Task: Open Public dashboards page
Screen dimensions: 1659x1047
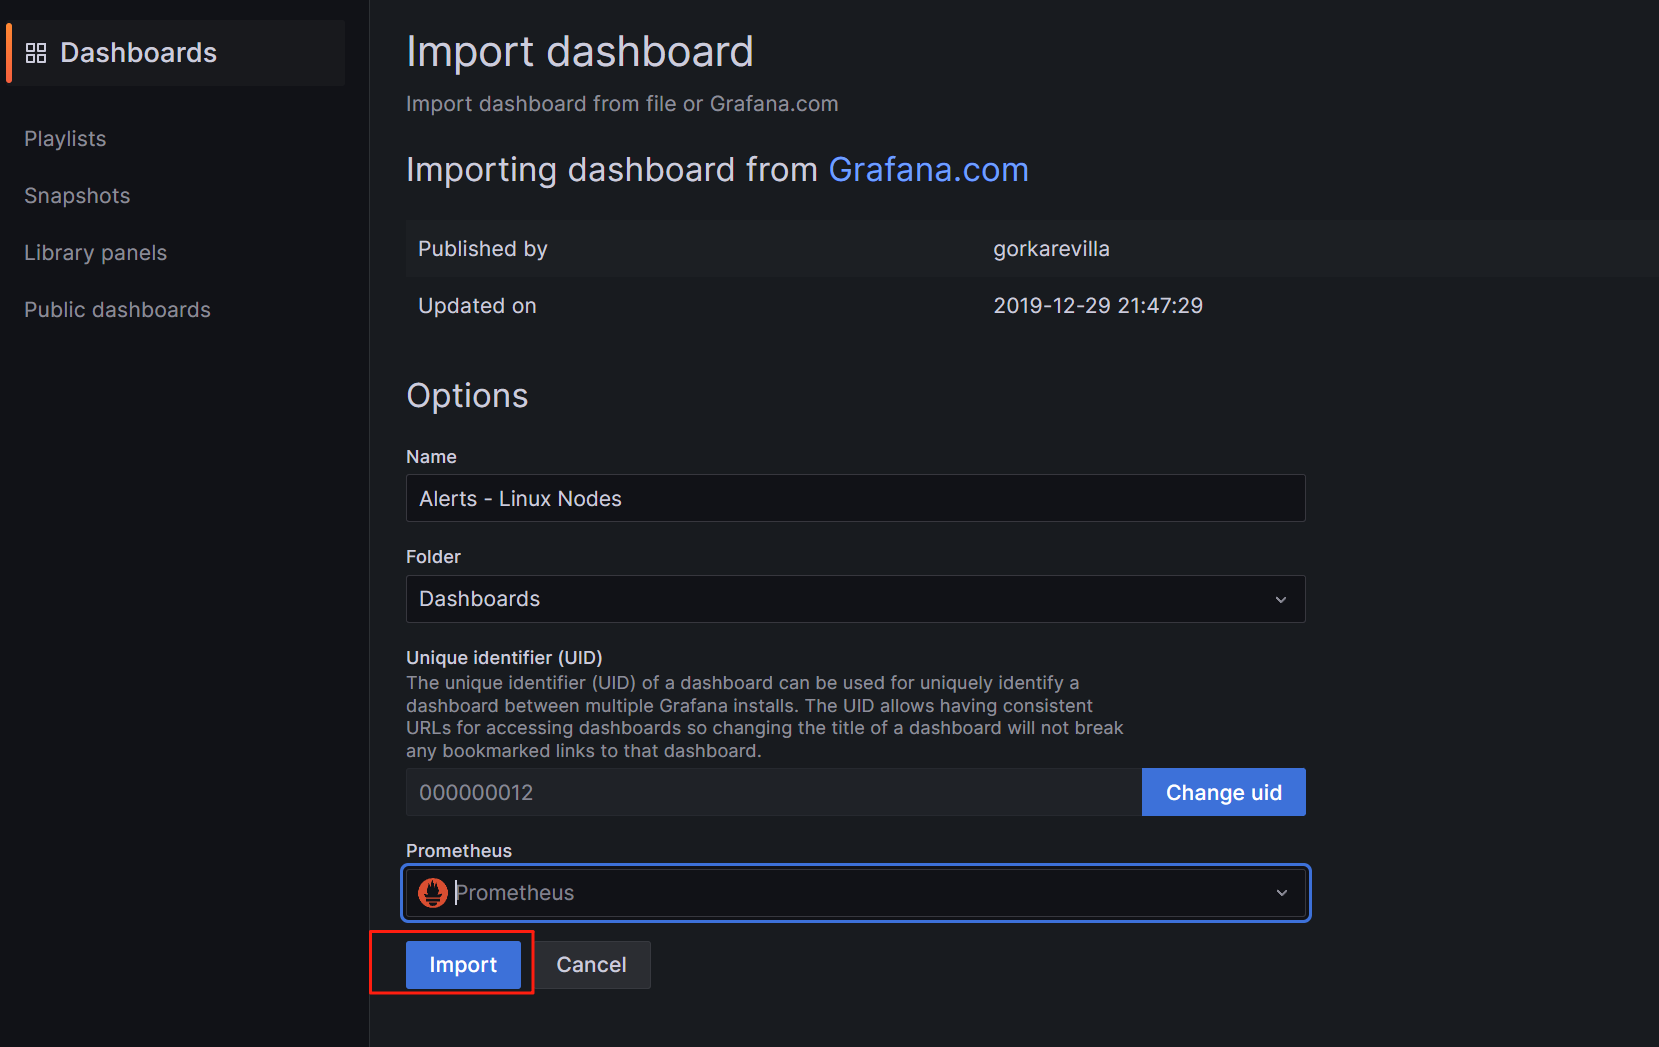Action: coord(117,310)
